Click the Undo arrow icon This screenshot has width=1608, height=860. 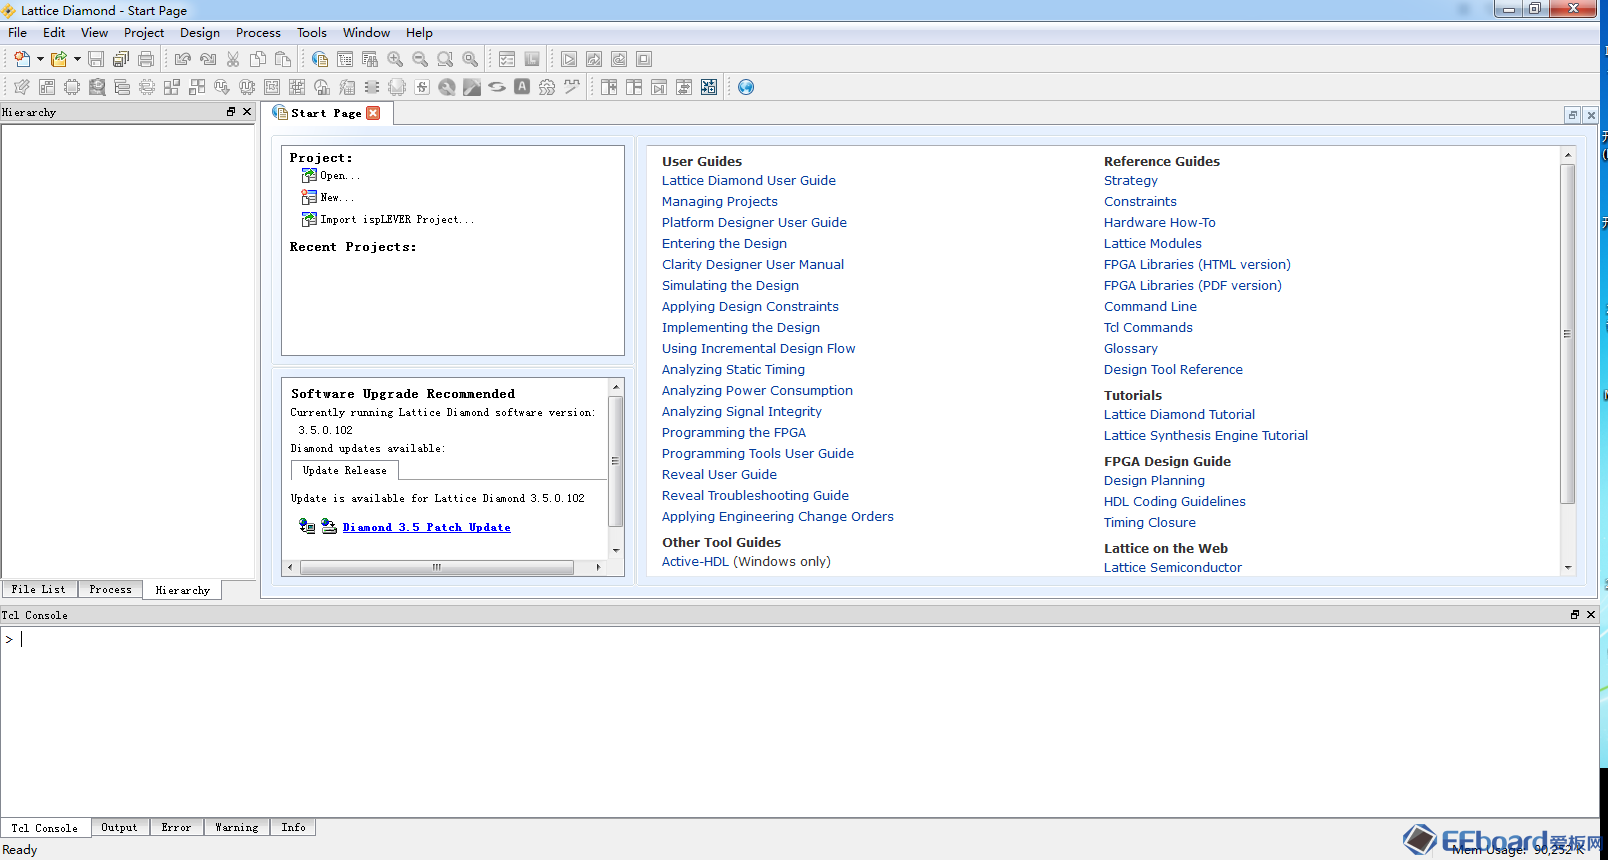183,59
